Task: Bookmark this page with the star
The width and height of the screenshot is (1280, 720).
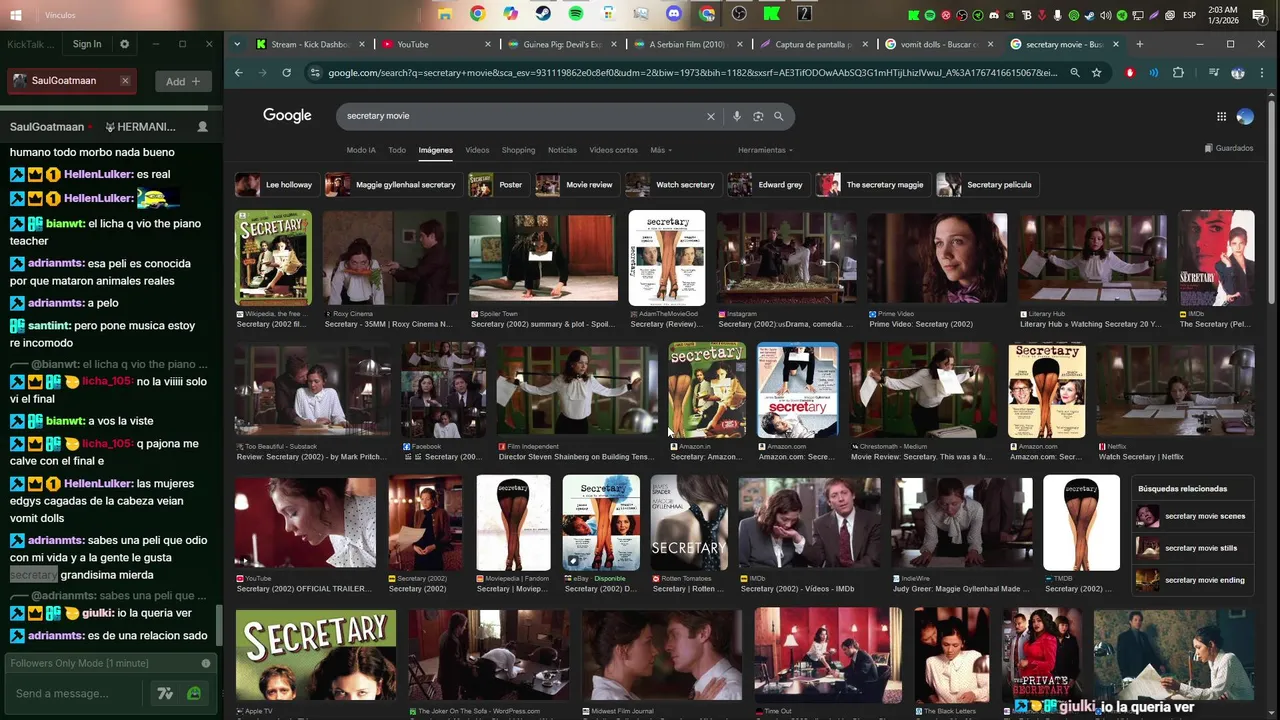Action: pyautogui.click(x=1097, y=73)
